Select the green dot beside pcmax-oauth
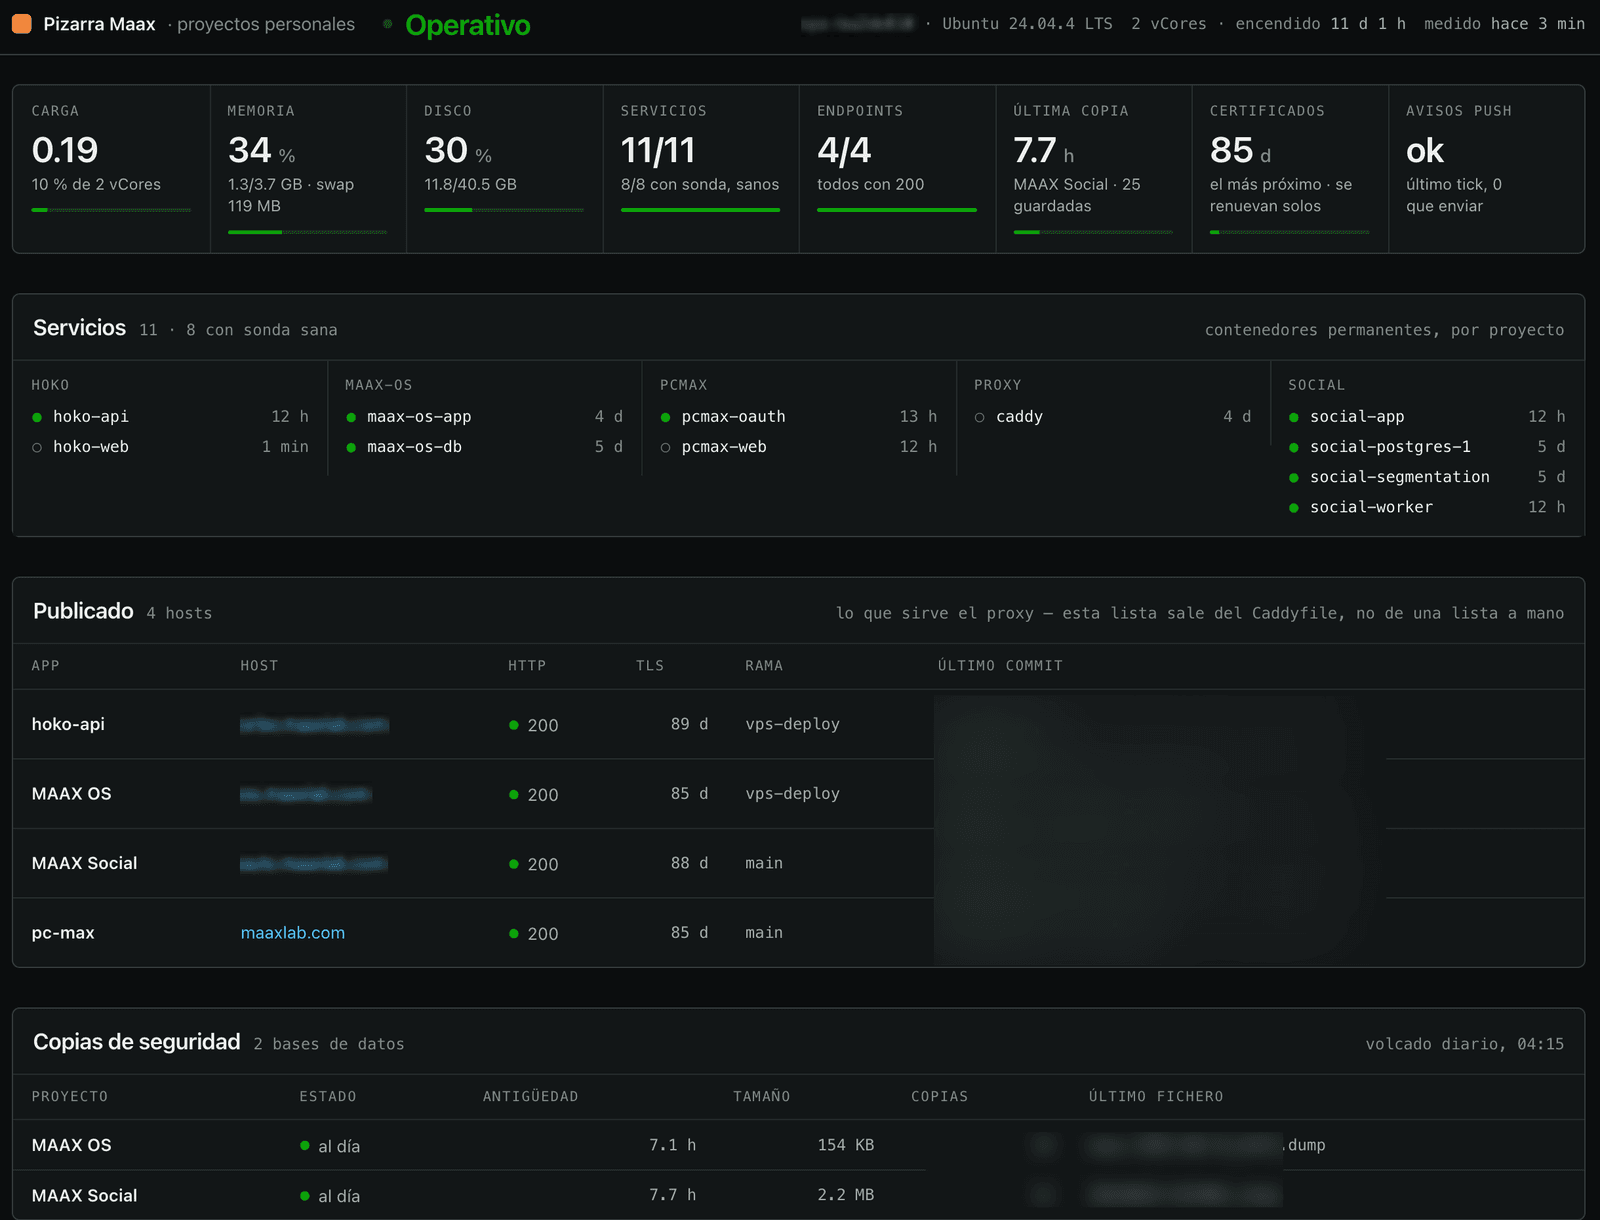Screen dimensions: 1600x1220 (665, 417)
